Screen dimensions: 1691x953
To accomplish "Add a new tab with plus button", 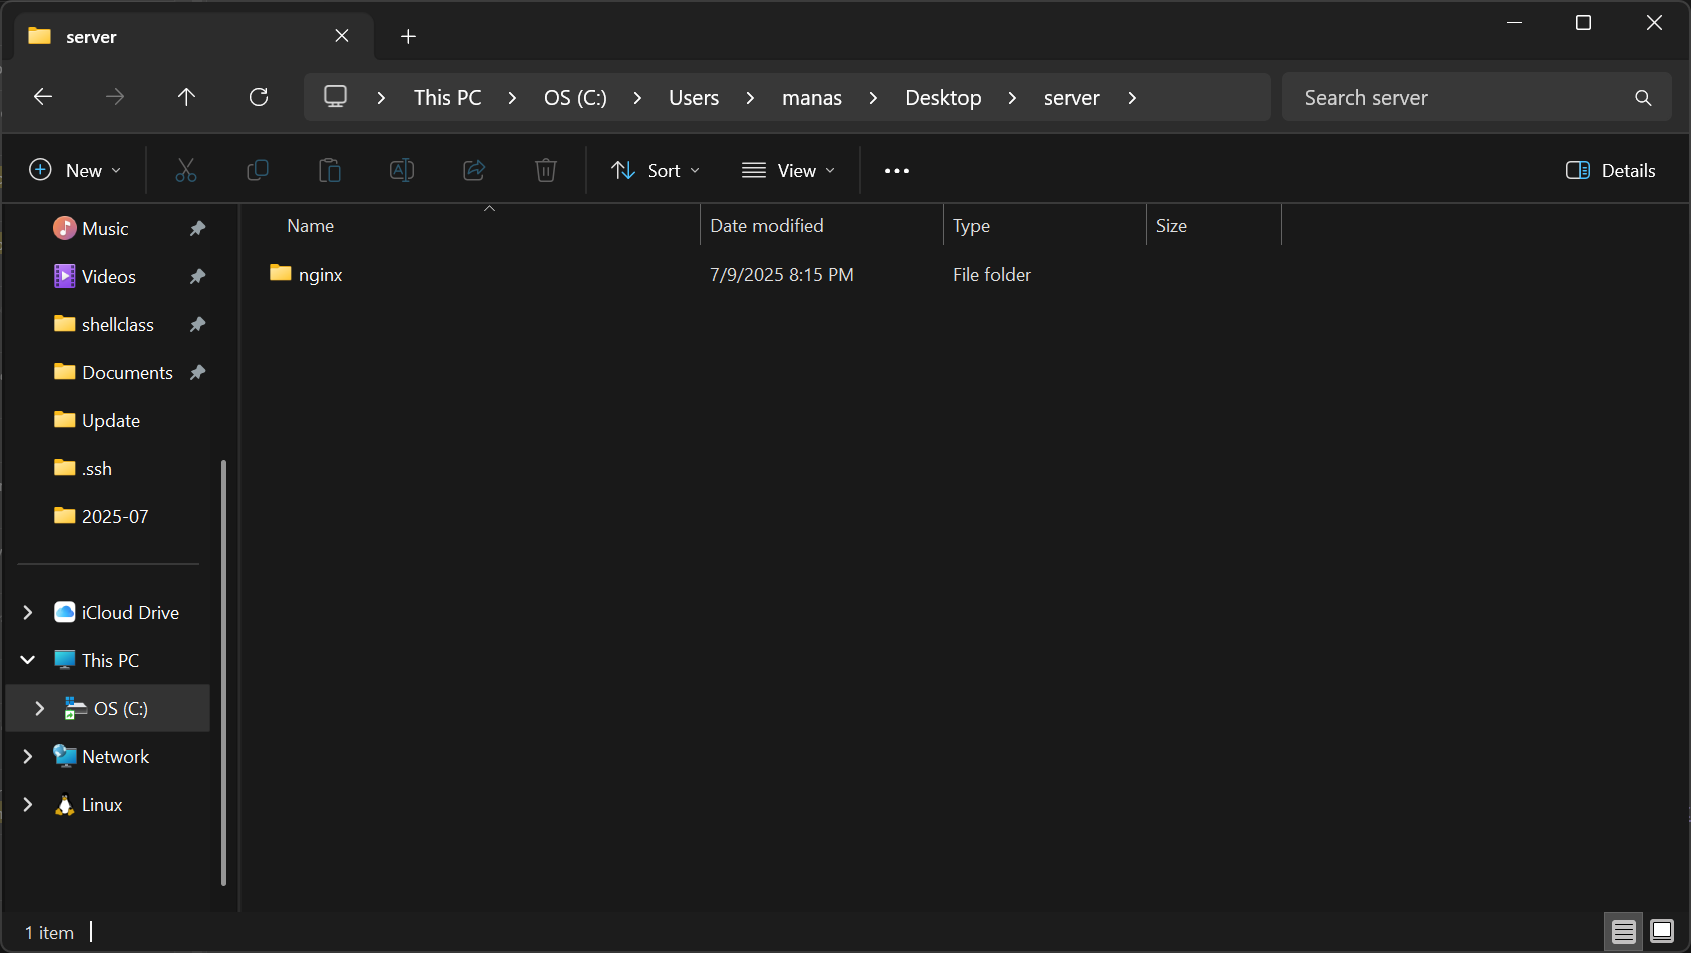I will [x=408, y=37].
